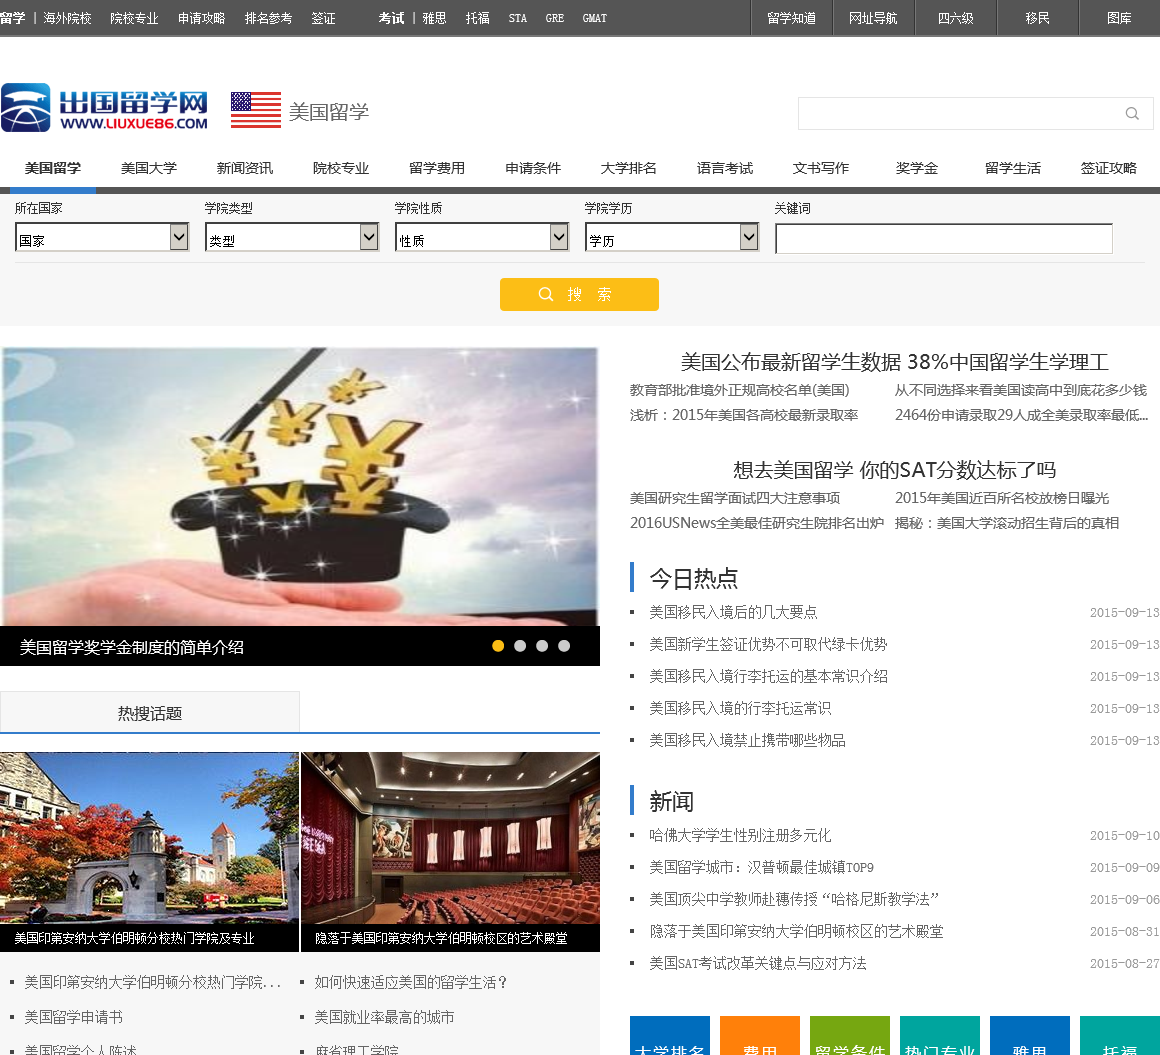Click the American flag icon

click(x=256, y=110)
